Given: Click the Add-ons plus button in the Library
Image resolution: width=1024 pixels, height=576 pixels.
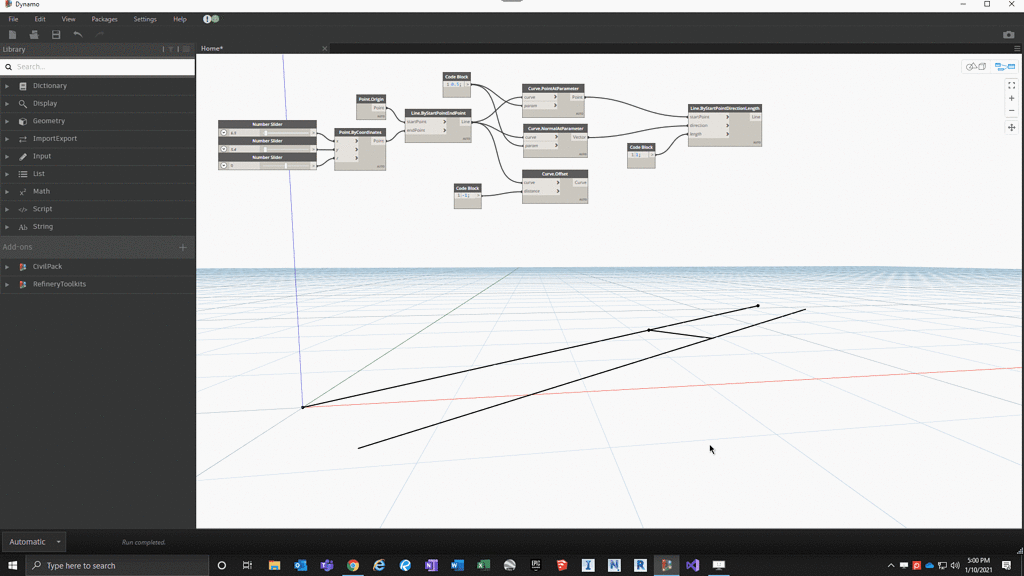Looking at the screenshot, I should click(x=182, y=247).
